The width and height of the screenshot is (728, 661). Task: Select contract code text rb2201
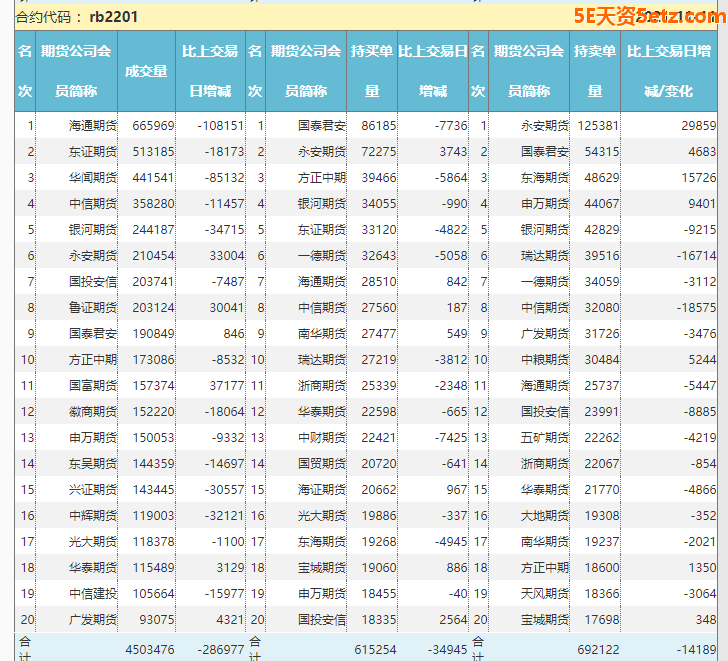pos(114,17)
